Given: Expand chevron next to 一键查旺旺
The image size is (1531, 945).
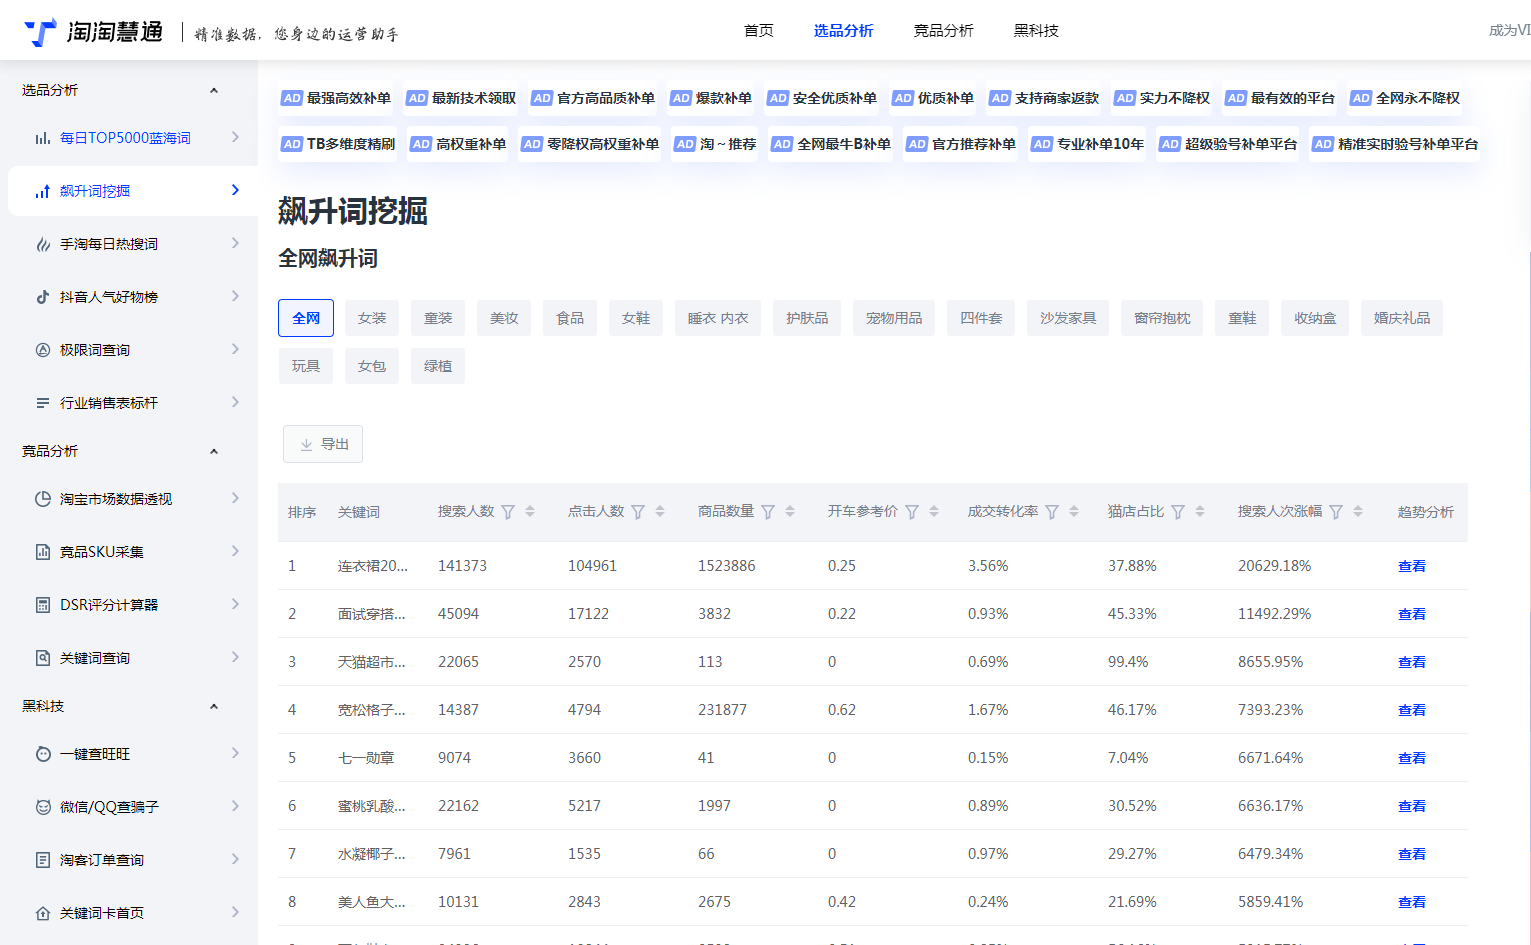Looking at the screenshot, I should click(x=236, y=753).
